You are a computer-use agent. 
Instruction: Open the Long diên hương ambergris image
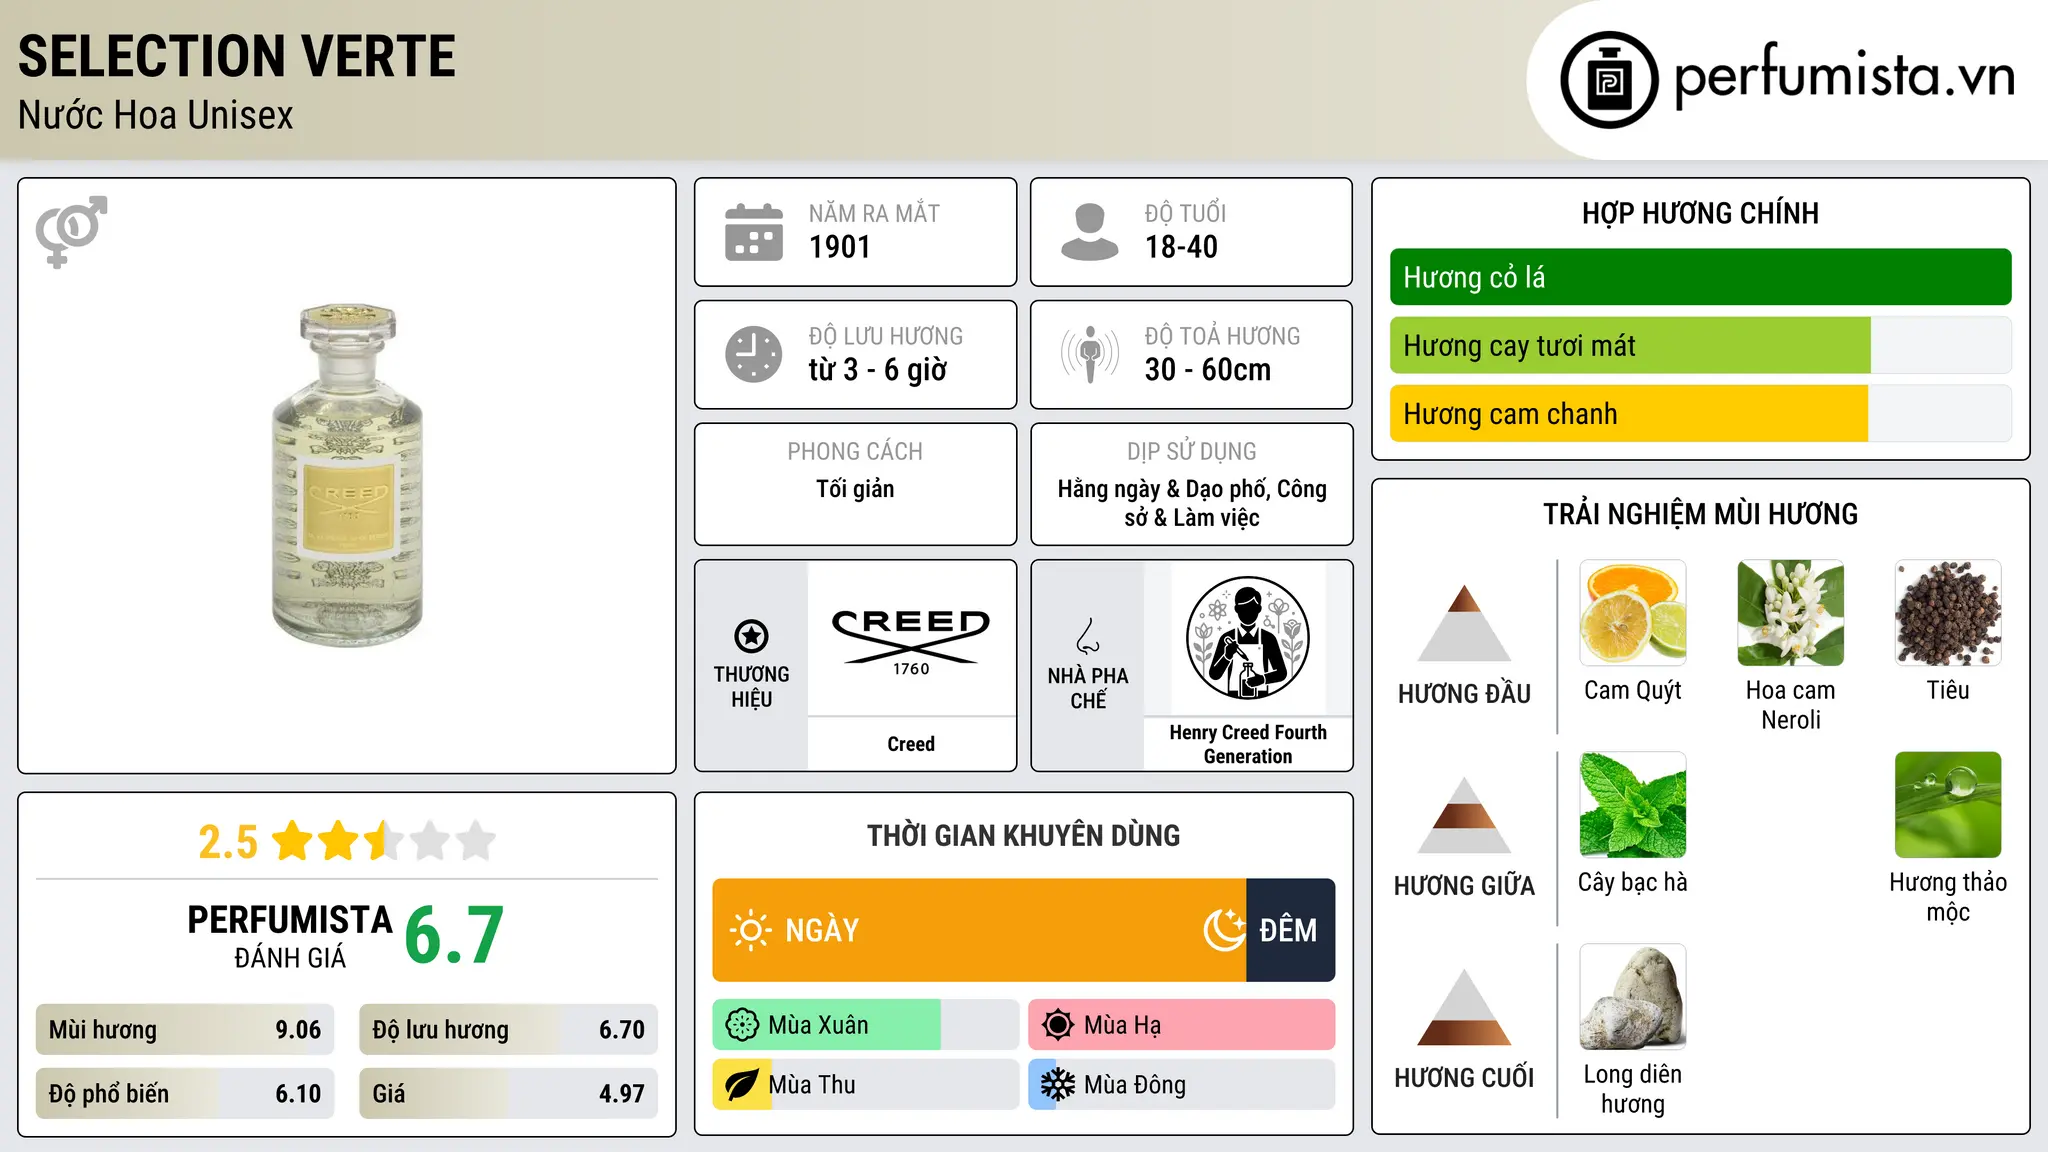pyautogui.click(x=1633, y=997)
